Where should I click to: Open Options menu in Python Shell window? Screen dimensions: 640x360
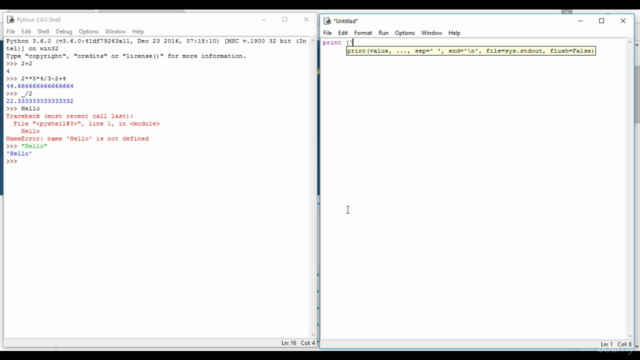pos(89,31)
